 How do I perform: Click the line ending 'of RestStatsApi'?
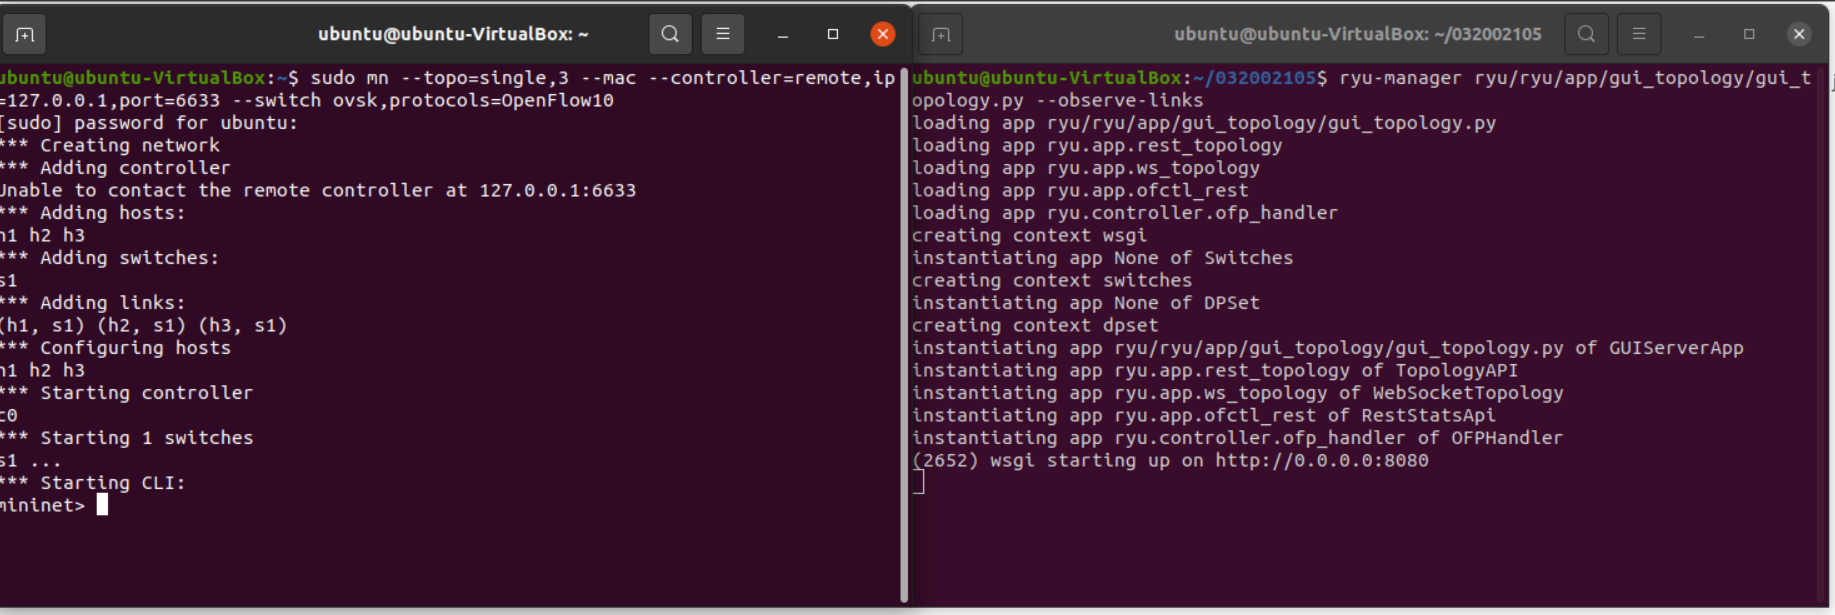click(1204, 416)
